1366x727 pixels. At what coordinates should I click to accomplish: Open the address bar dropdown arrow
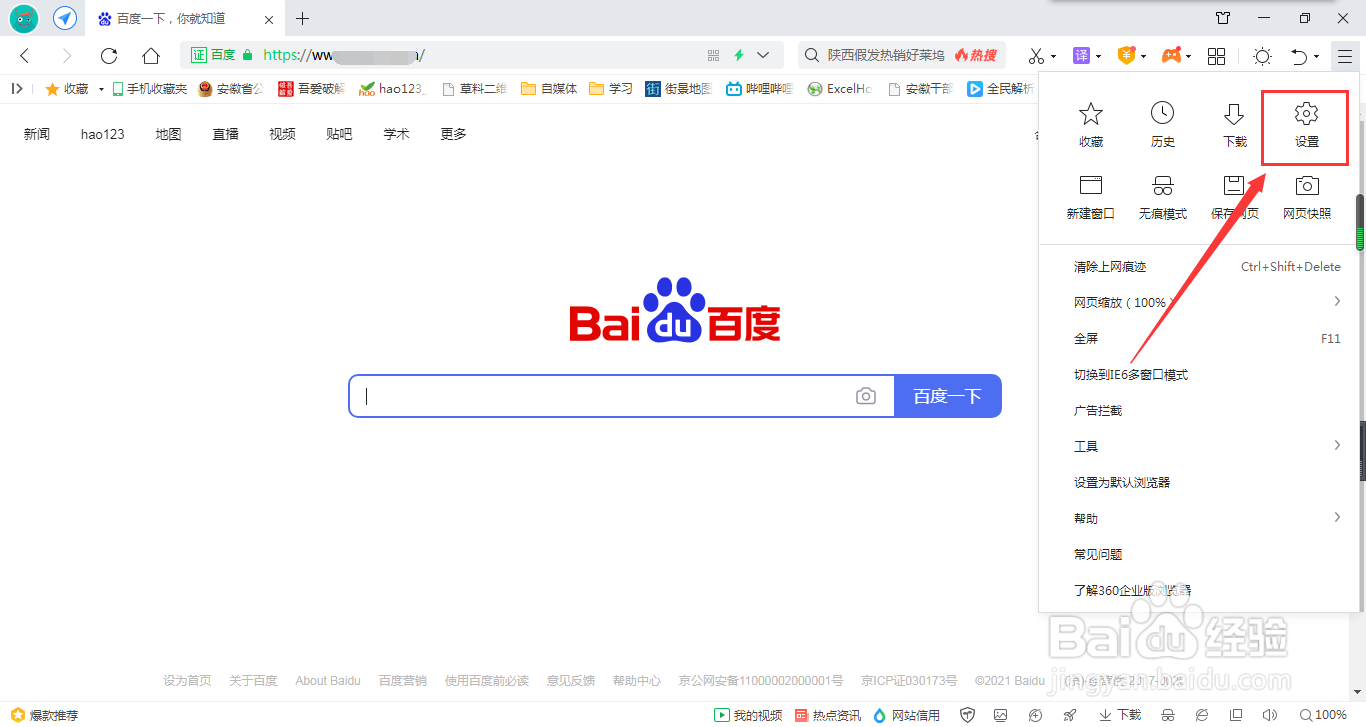[762, 56]
